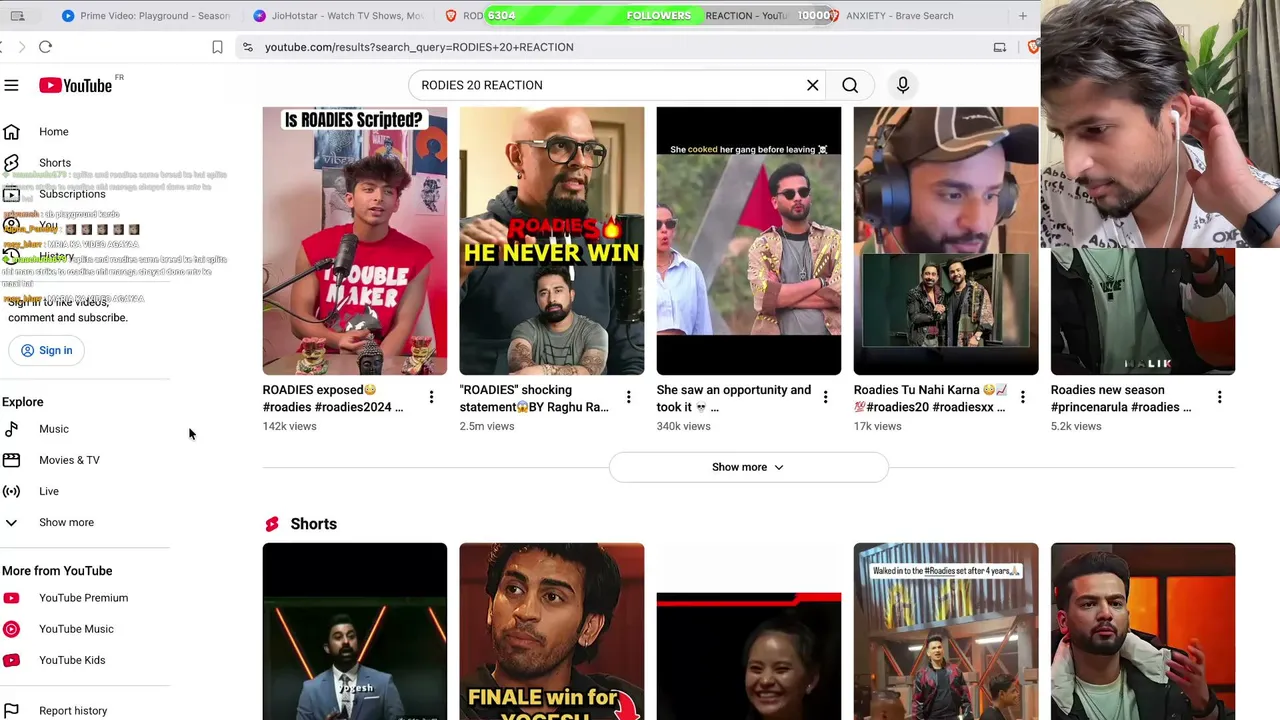Open the YouTube guide hamburger menu
This screenshot has height=720, width=1280.
point(11,85)
